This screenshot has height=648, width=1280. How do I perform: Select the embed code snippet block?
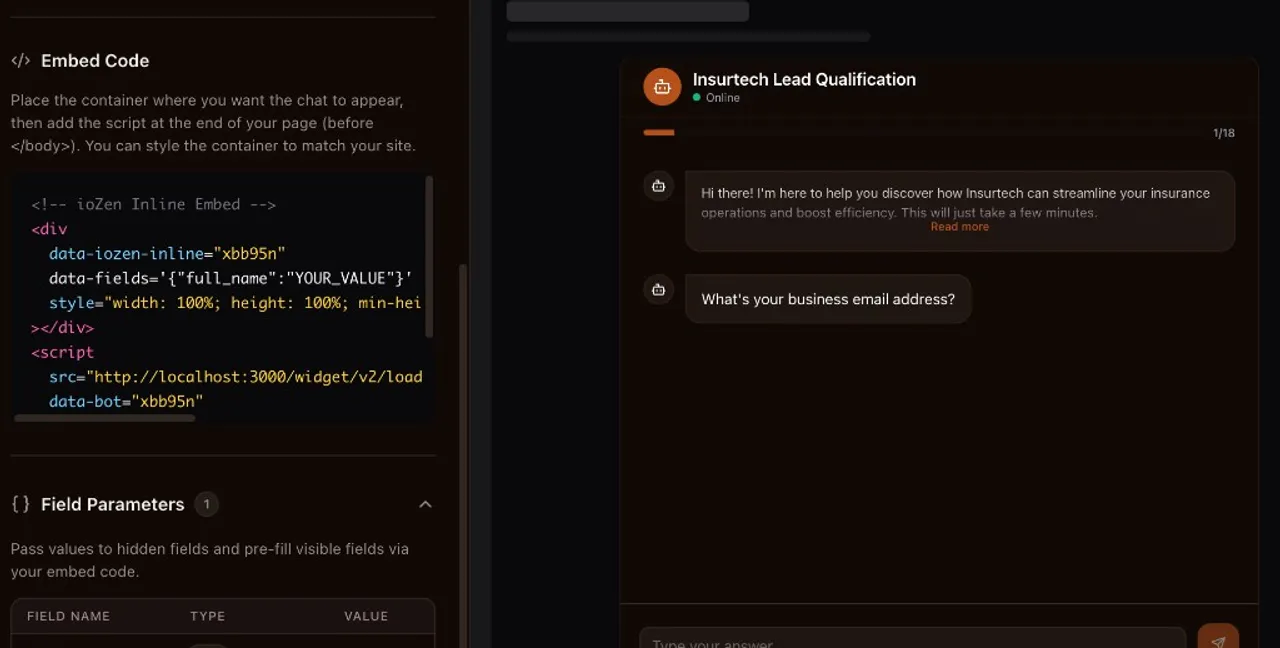click(222, 300)
